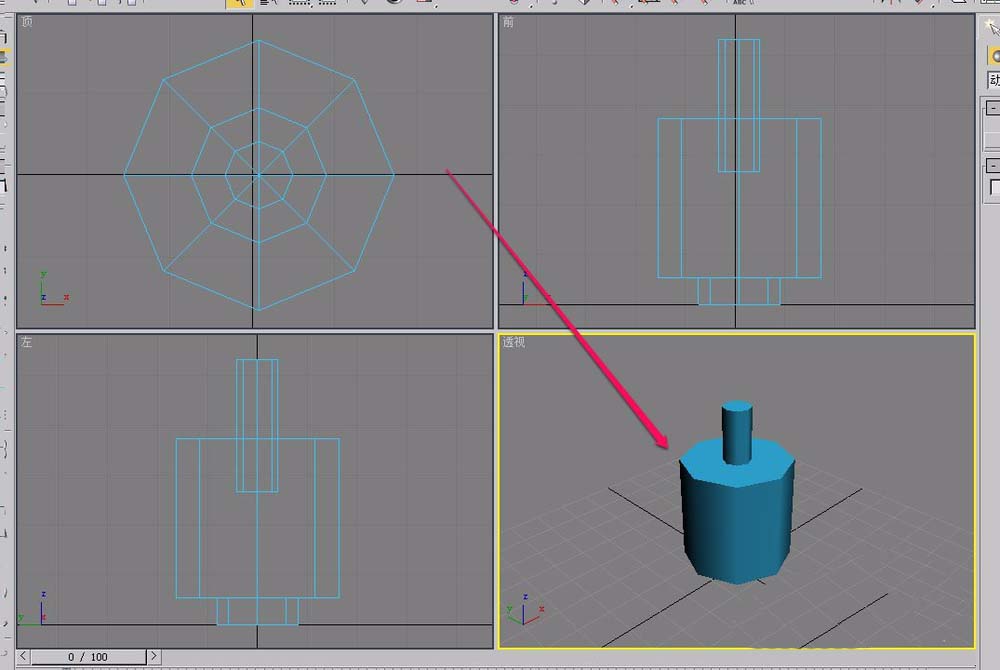The height and width of the screenshot is (670, 1000).
Task: Collapse the second rollout with the minus button
Action: coord(992,165)
